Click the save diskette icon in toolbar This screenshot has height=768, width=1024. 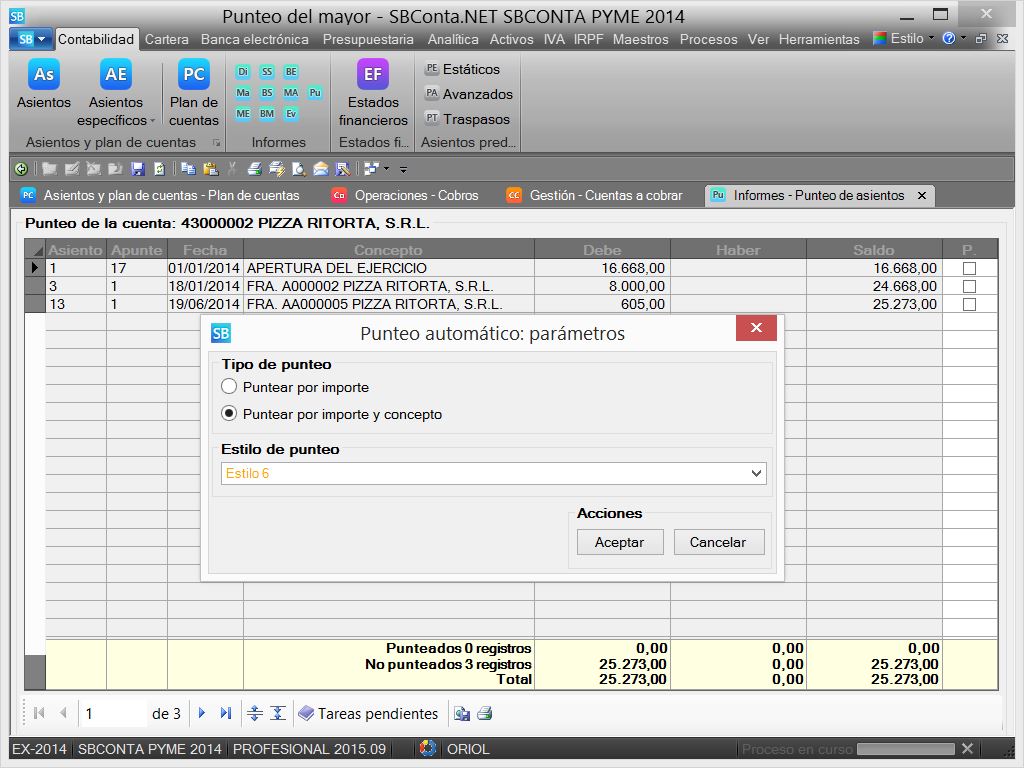(x=138, y=169)
